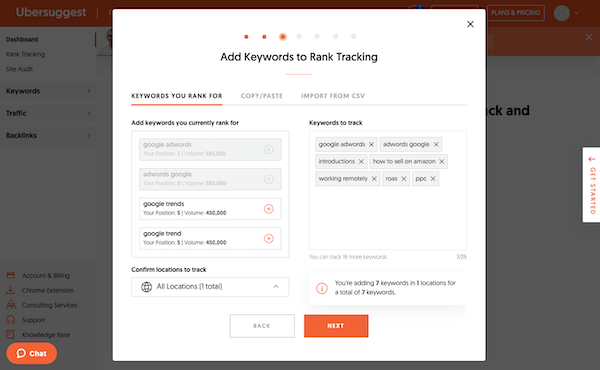
Task: Open Support link
Action: coord(33,320)
